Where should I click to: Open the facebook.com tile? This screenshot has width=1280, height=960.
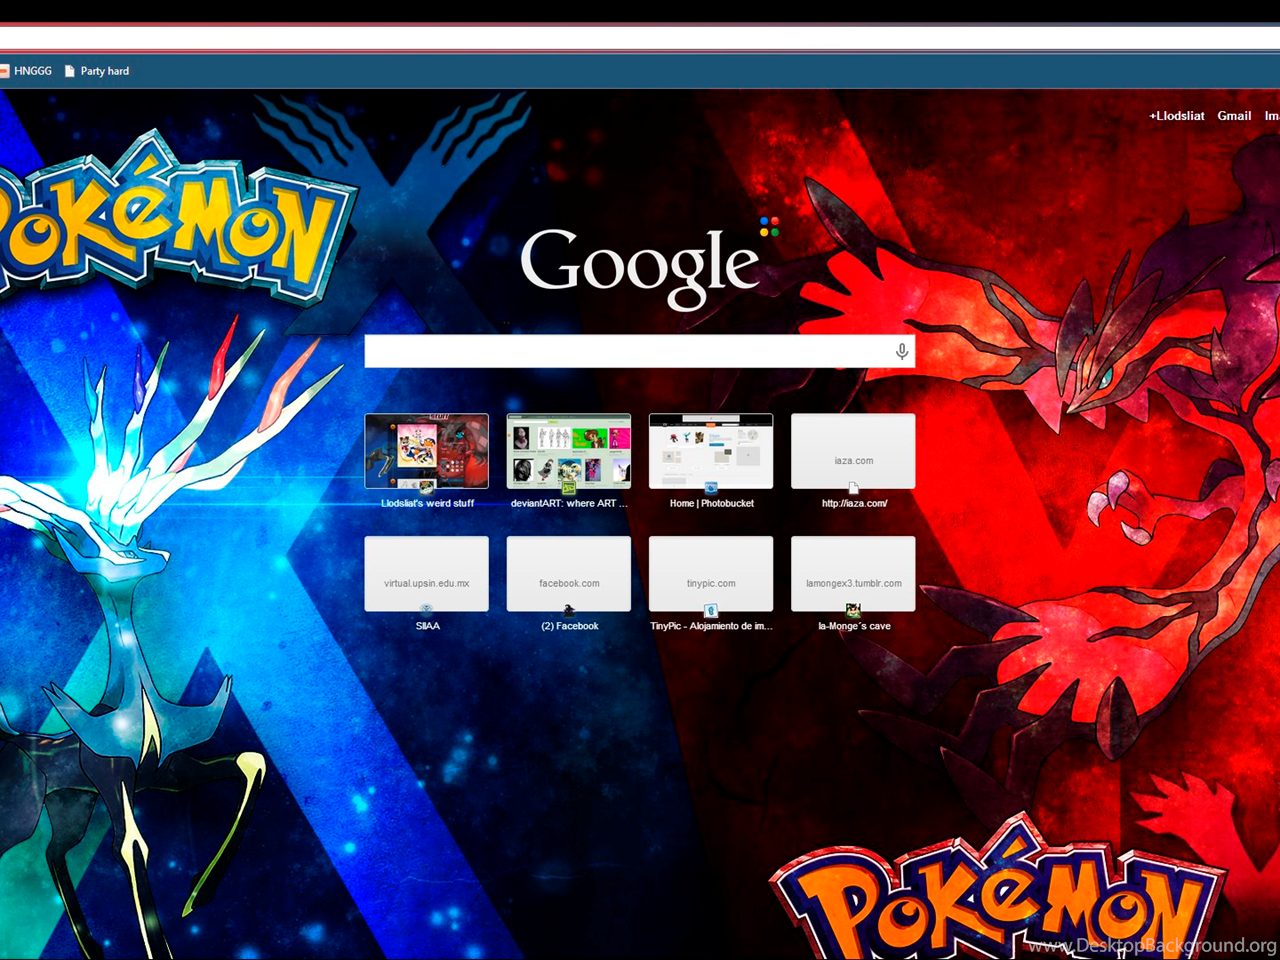pyautogui.click(x=569, y=574)
